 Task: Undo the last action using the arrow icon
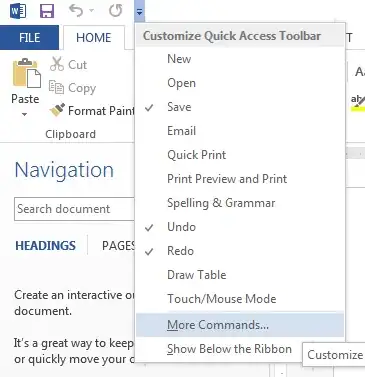[x=76, y=11]
